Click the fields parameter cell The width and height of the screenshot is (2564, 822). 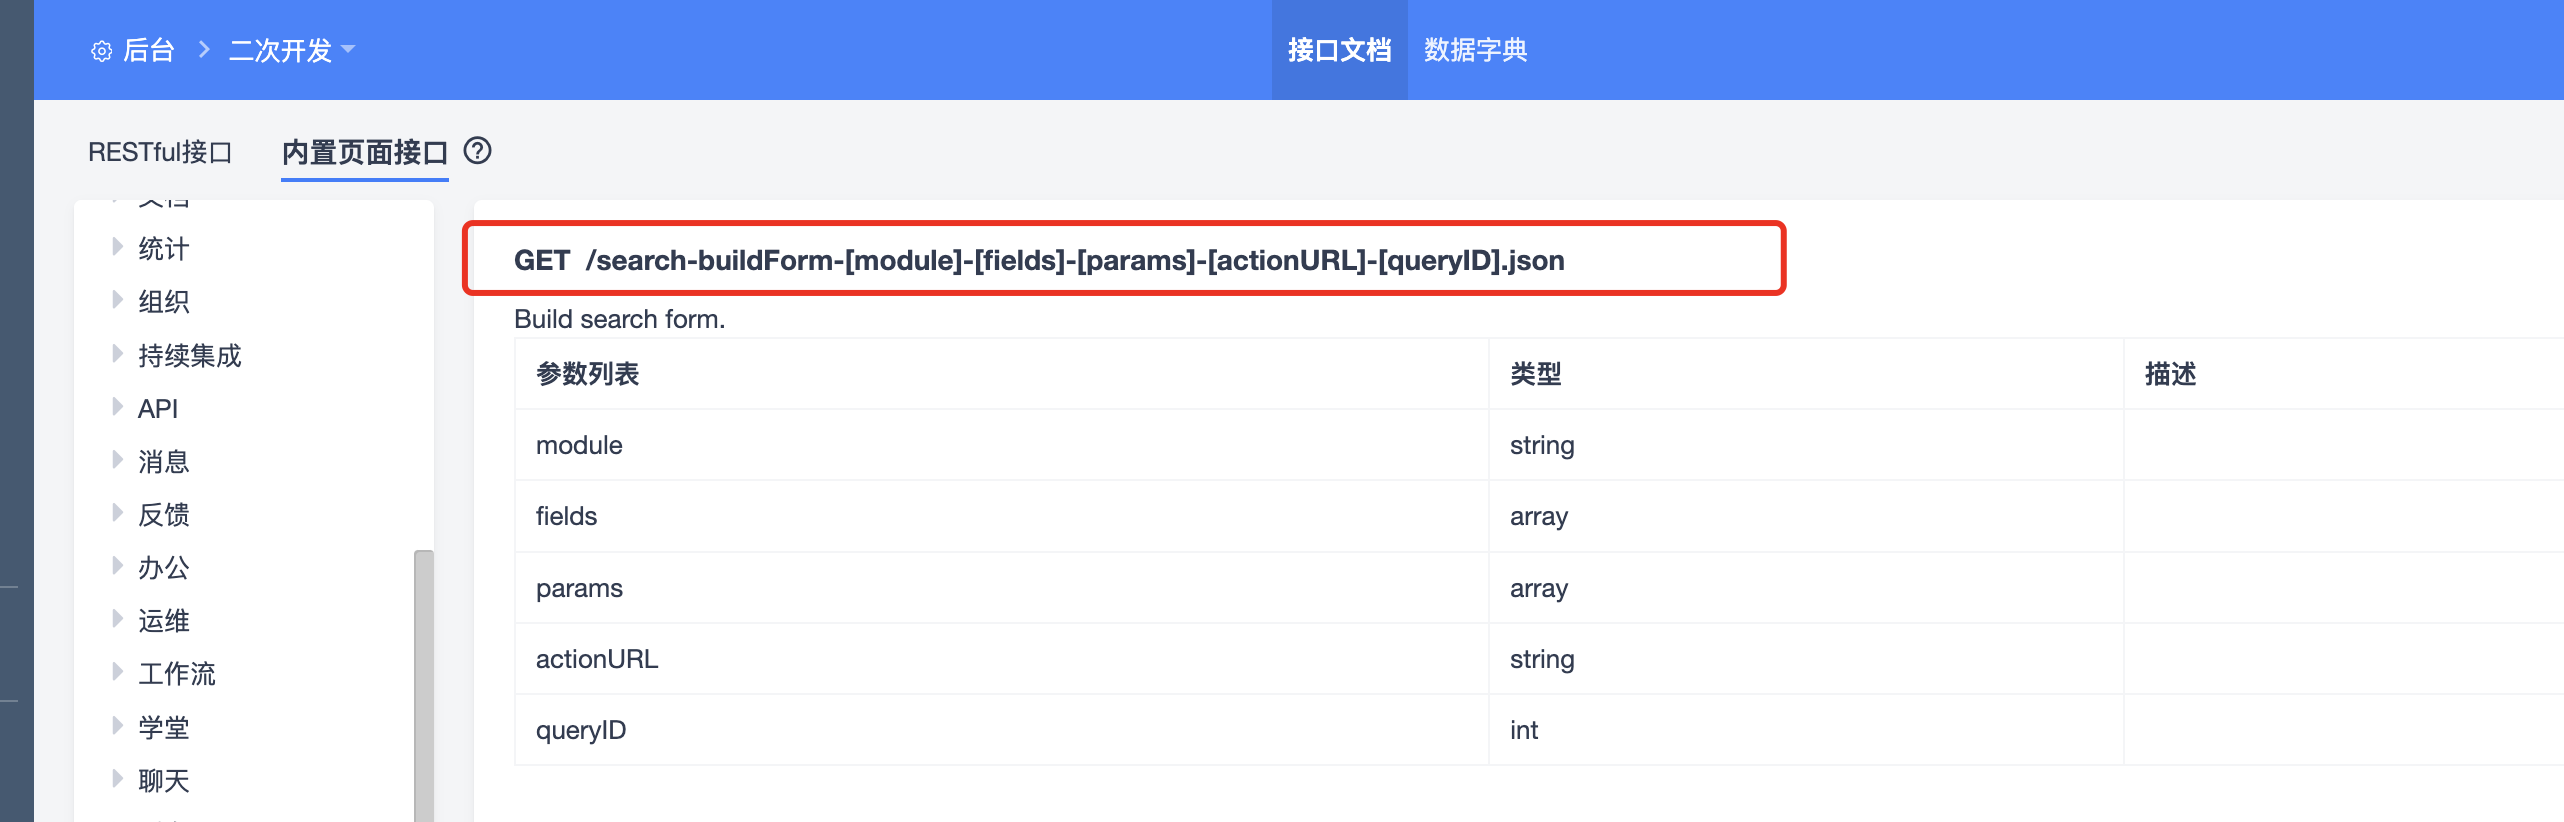pyautogui.click(x=1001, y=516)
